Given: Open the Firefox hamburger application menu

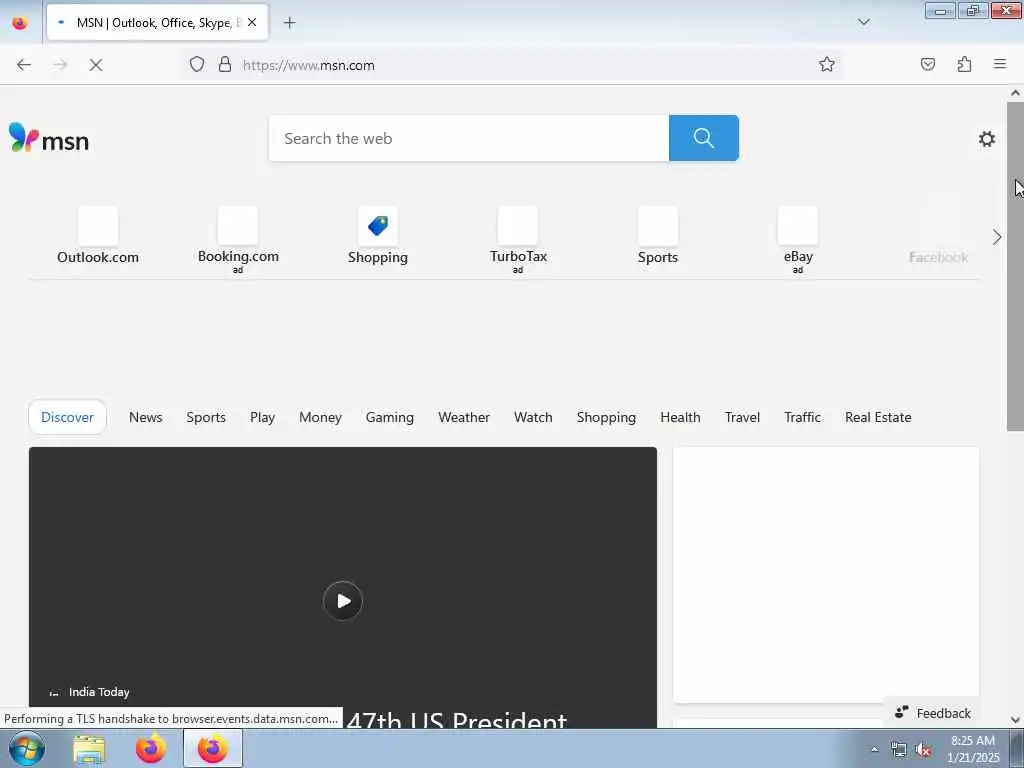Looking at the screenshot, I should pos(1000,64).
